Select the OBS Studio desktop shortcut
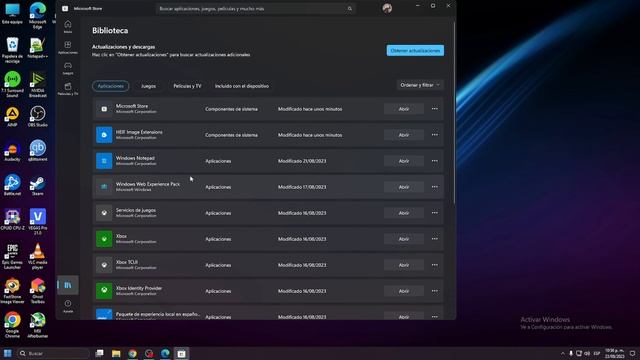 (38, 116)
